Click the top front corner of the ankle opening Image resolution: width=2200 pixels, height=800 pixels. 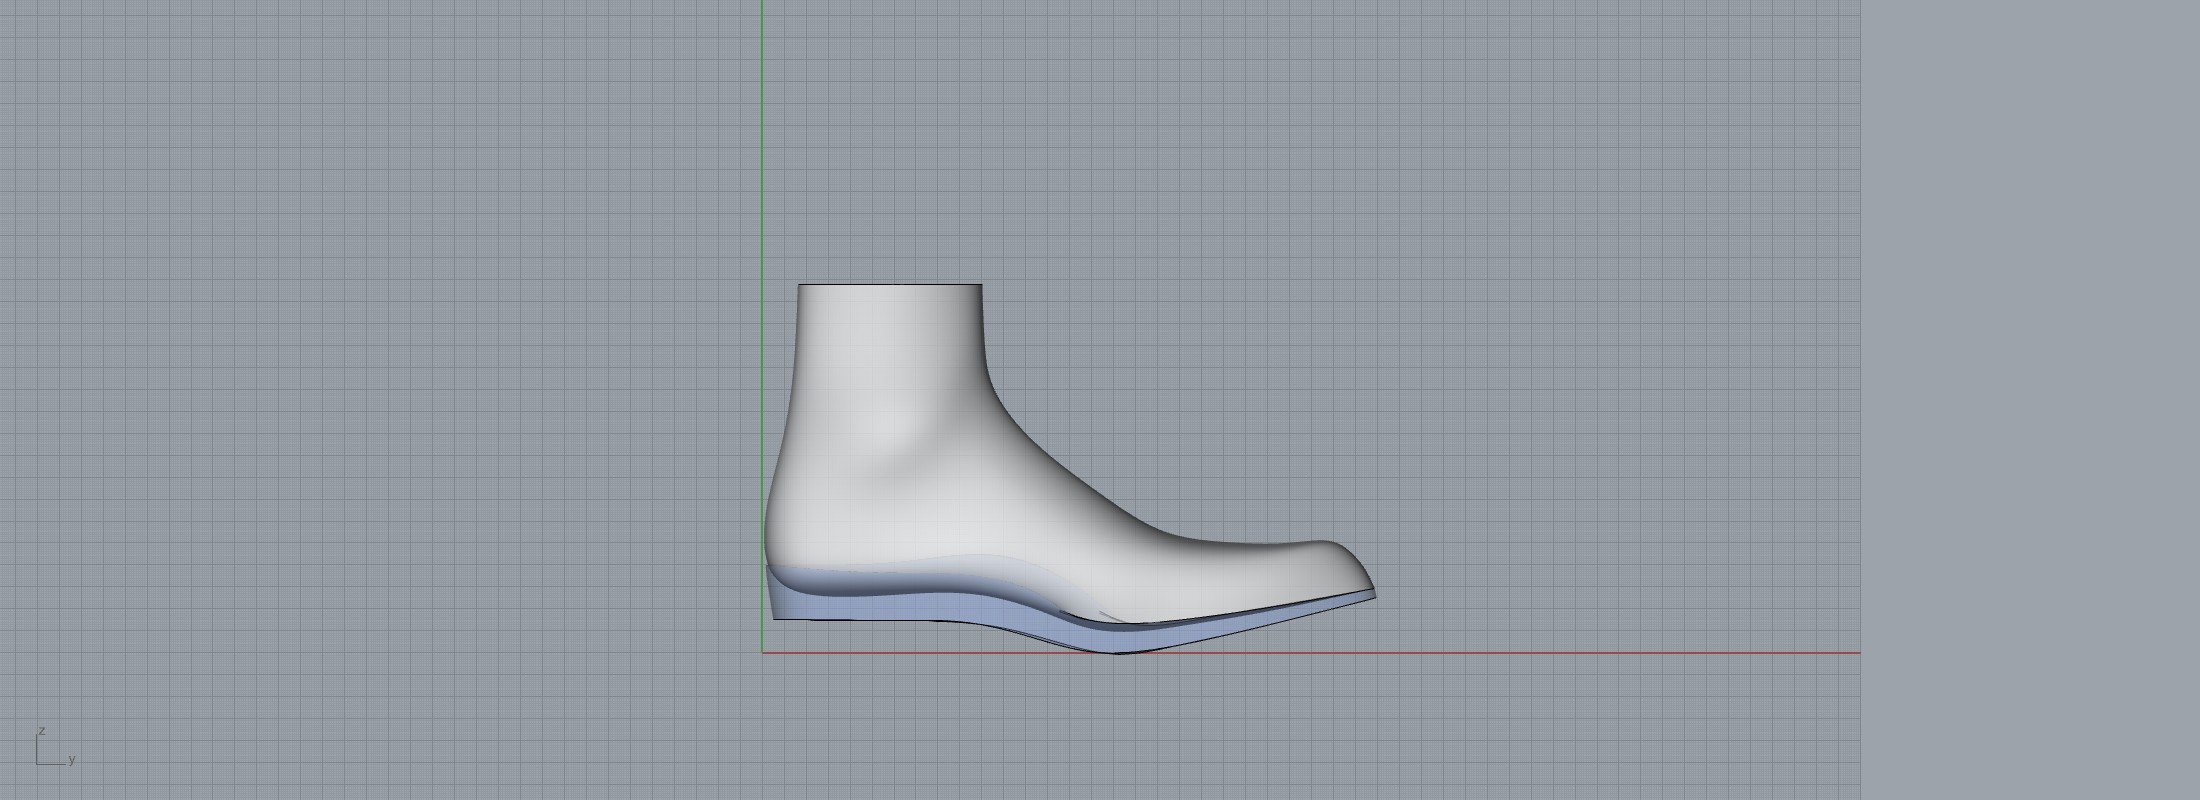(981, 286)
